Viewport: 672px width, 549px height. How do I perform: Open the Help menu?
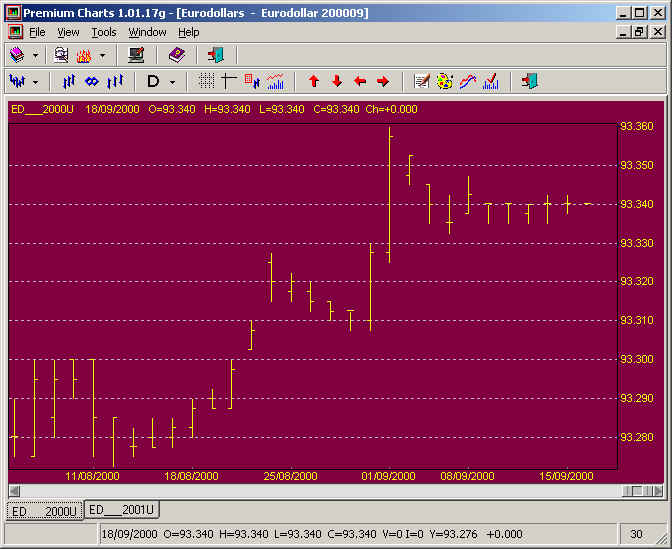[x=189, y=32]
